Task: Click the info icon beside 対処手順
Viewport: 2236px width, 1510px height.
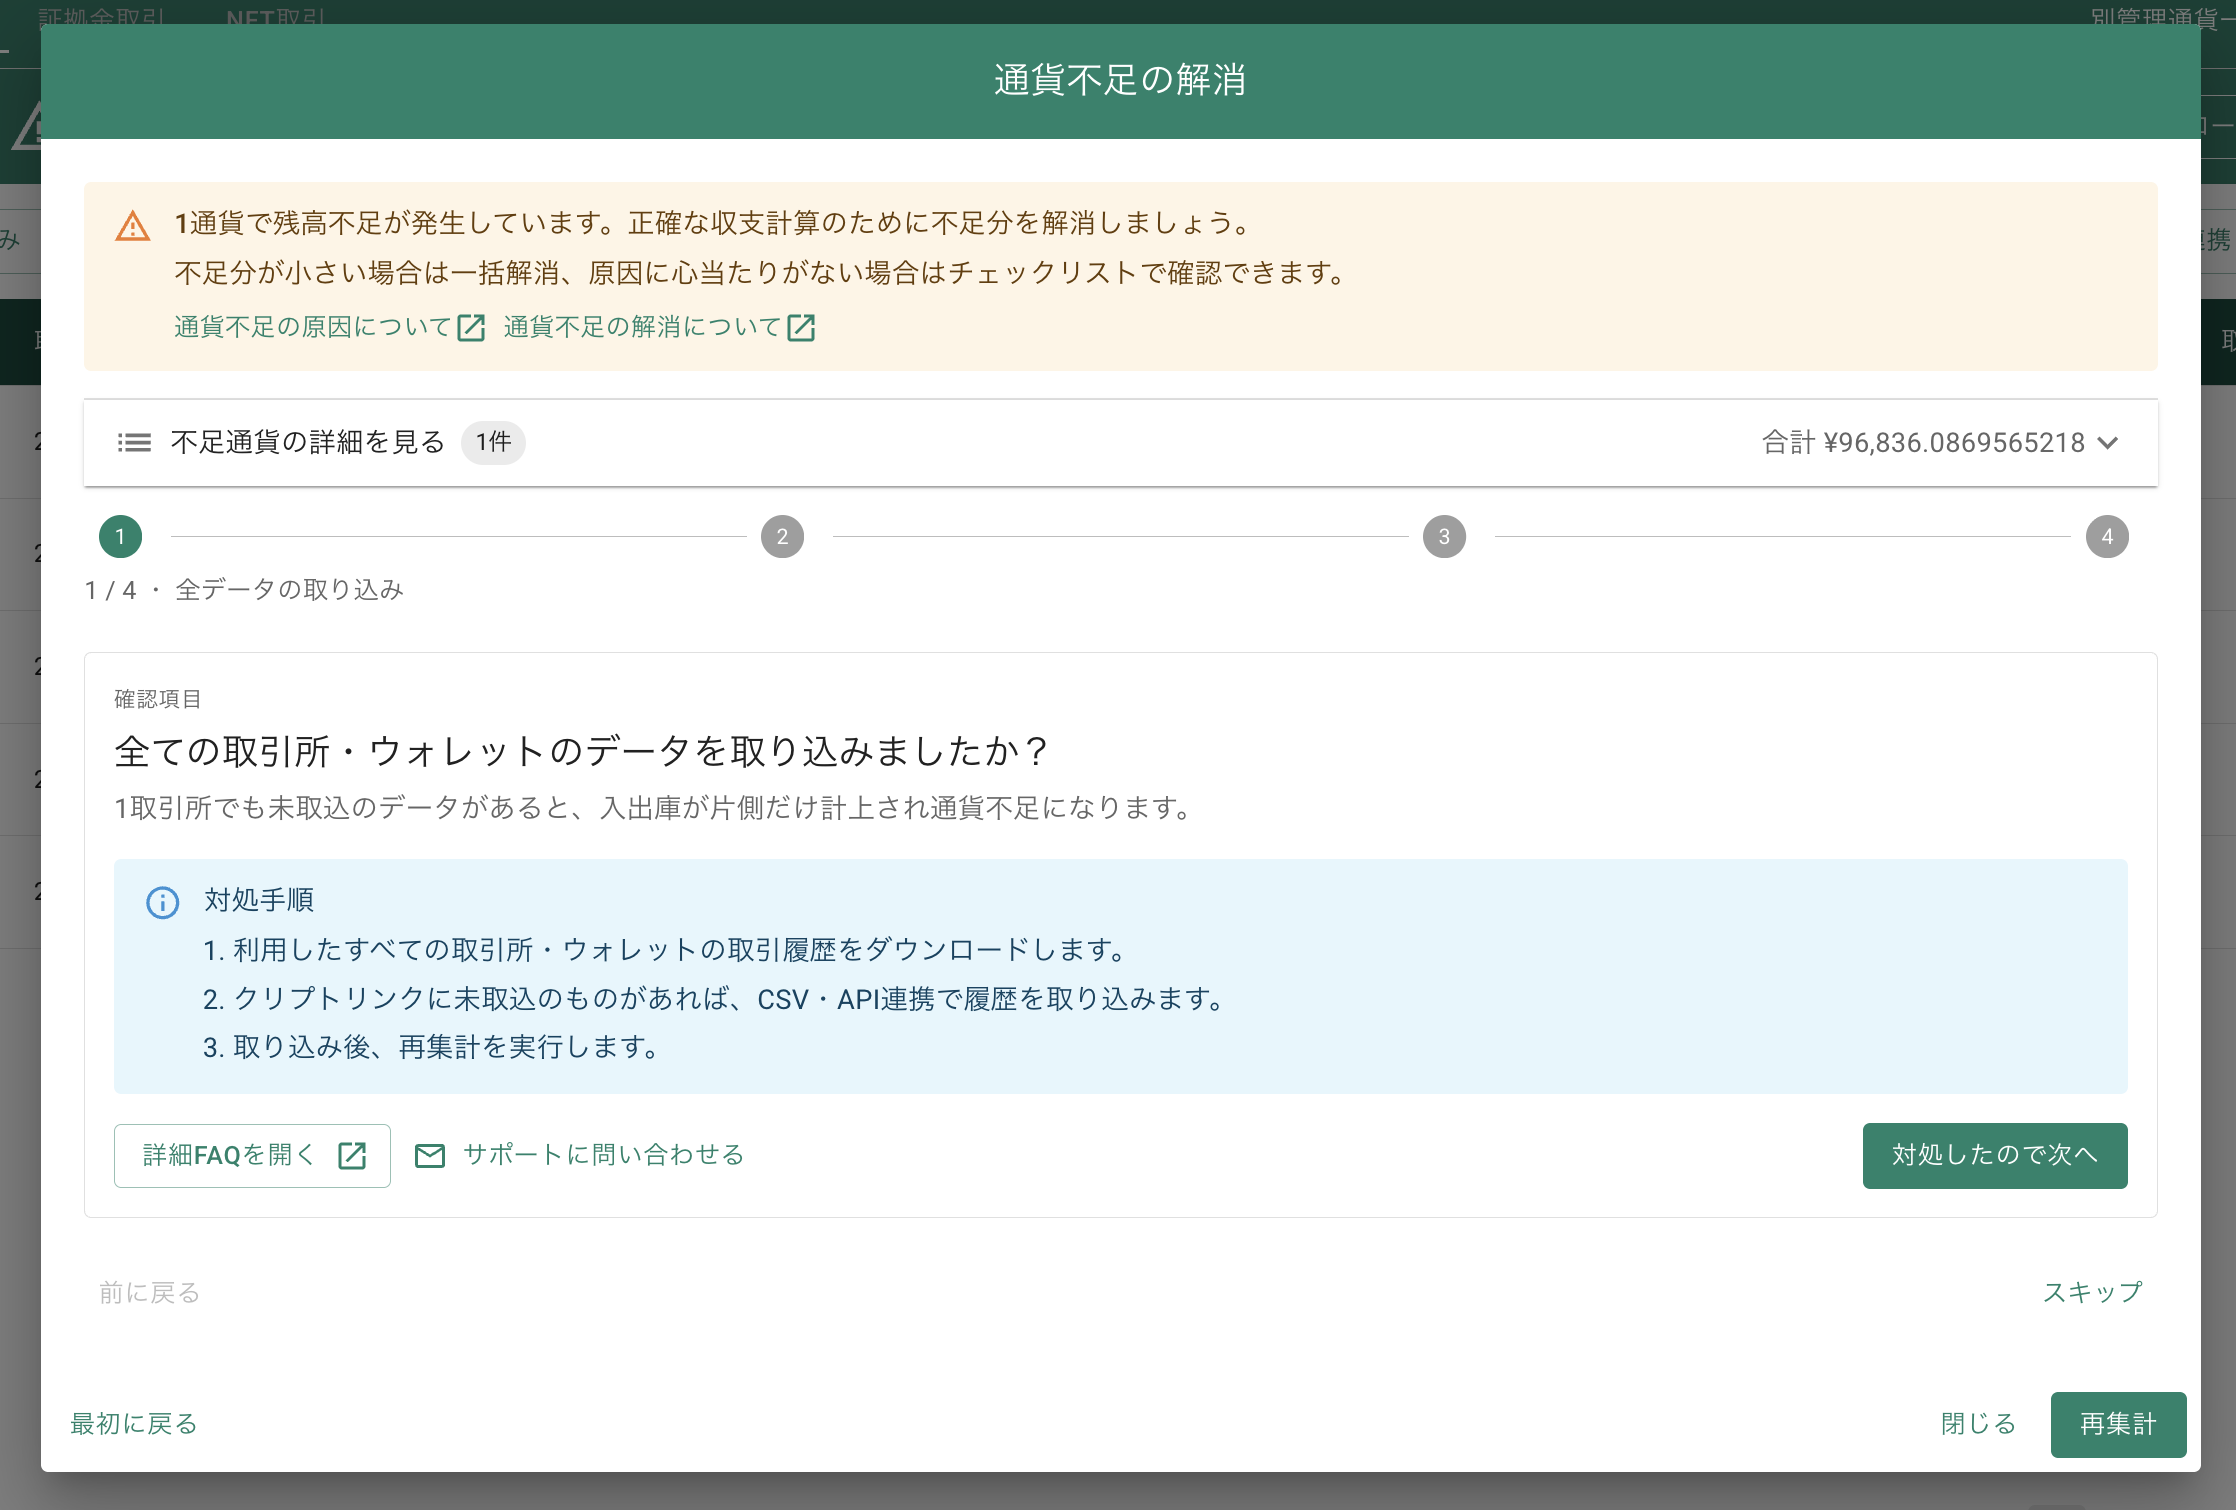Action: pos(163,902)
